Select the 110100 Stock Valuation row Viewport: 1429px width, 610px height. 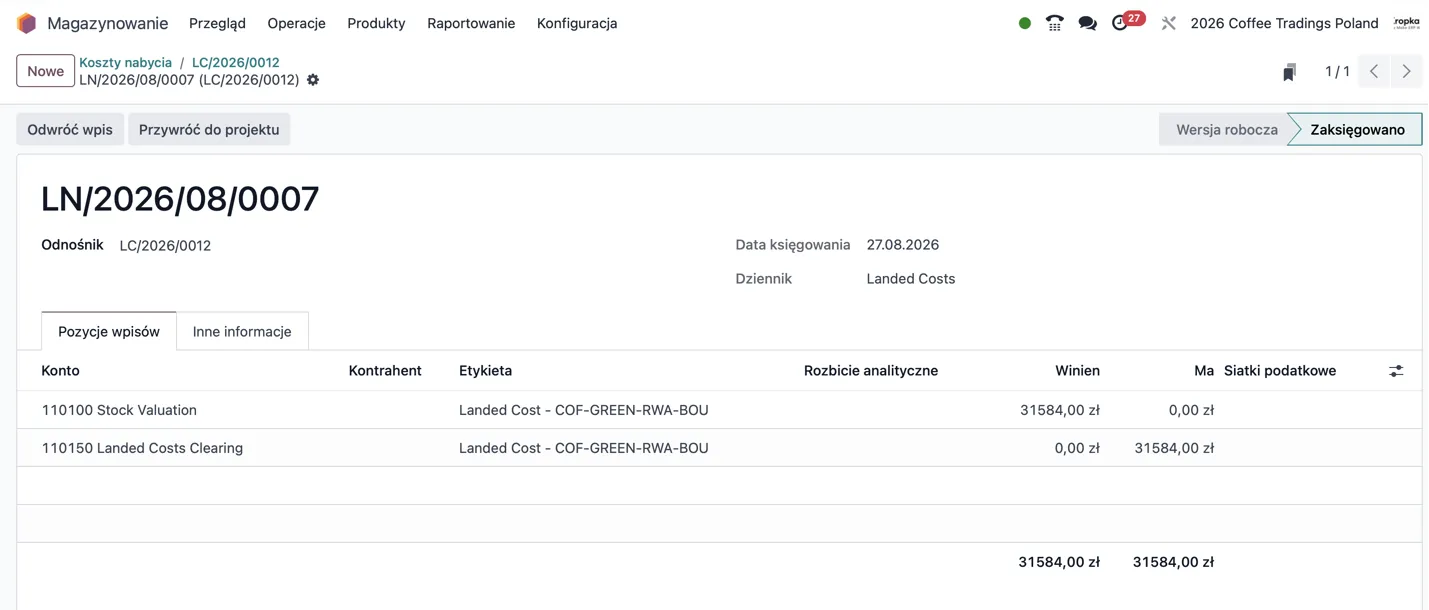tap(719, 410)
